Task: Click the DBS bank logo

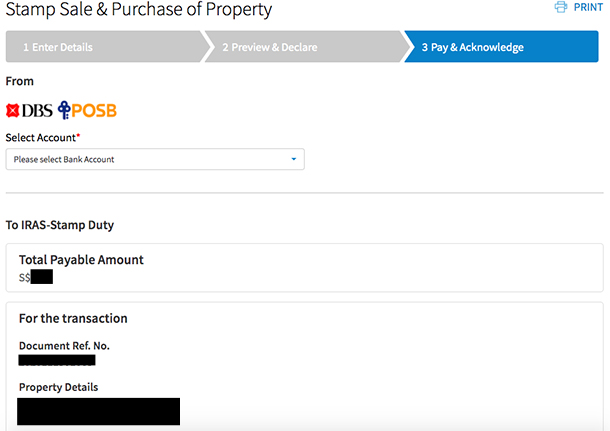Action: tap(29, 111)
